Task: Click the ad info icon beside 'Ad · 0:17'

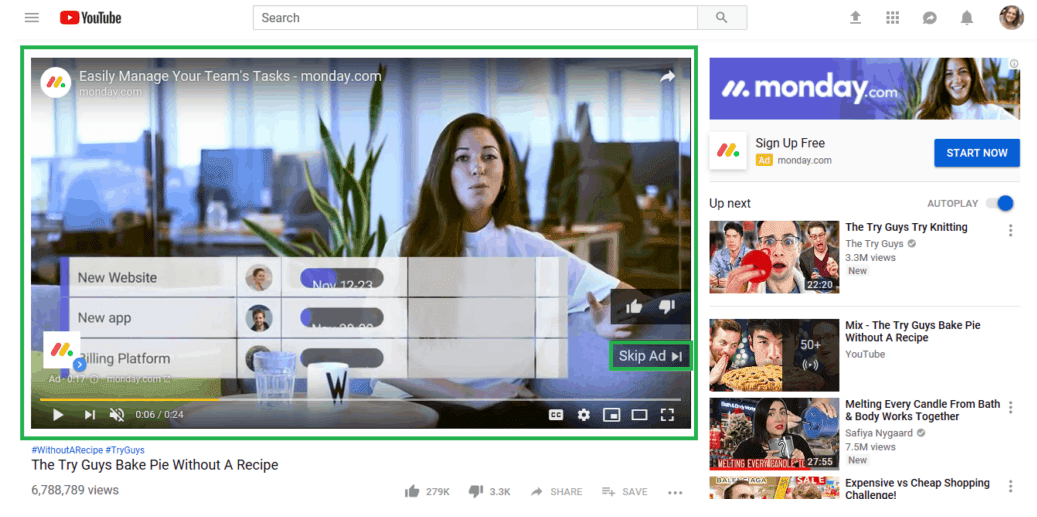Action: 94,379
